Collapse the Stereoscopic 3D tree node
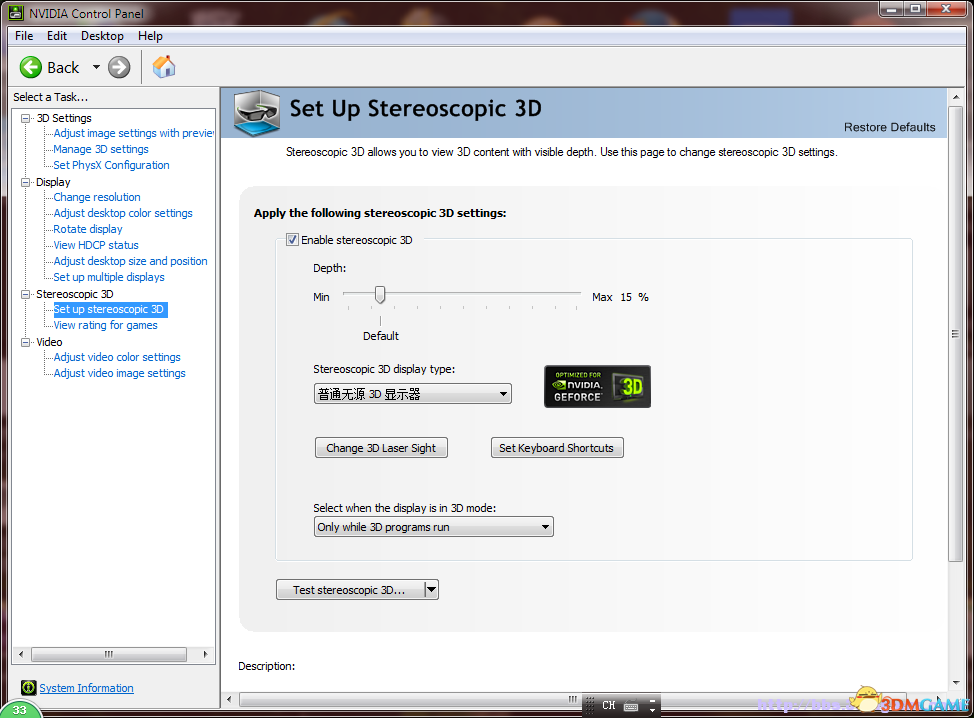Image resolution: width=974 pixels, height=718 pixels. coord(25,294)
